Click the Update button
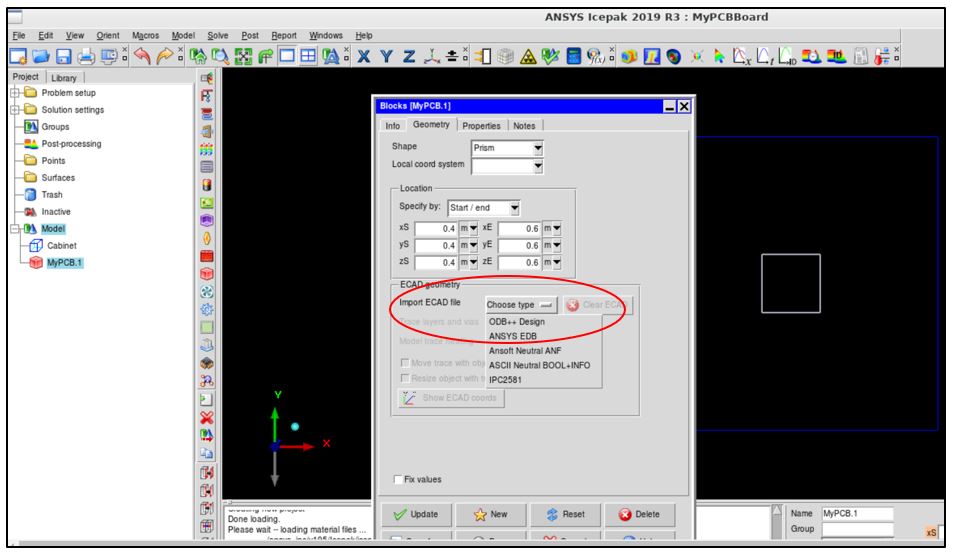Image resolution: width=955 pixels, height=556 pixels. click(x=417, y=515)
